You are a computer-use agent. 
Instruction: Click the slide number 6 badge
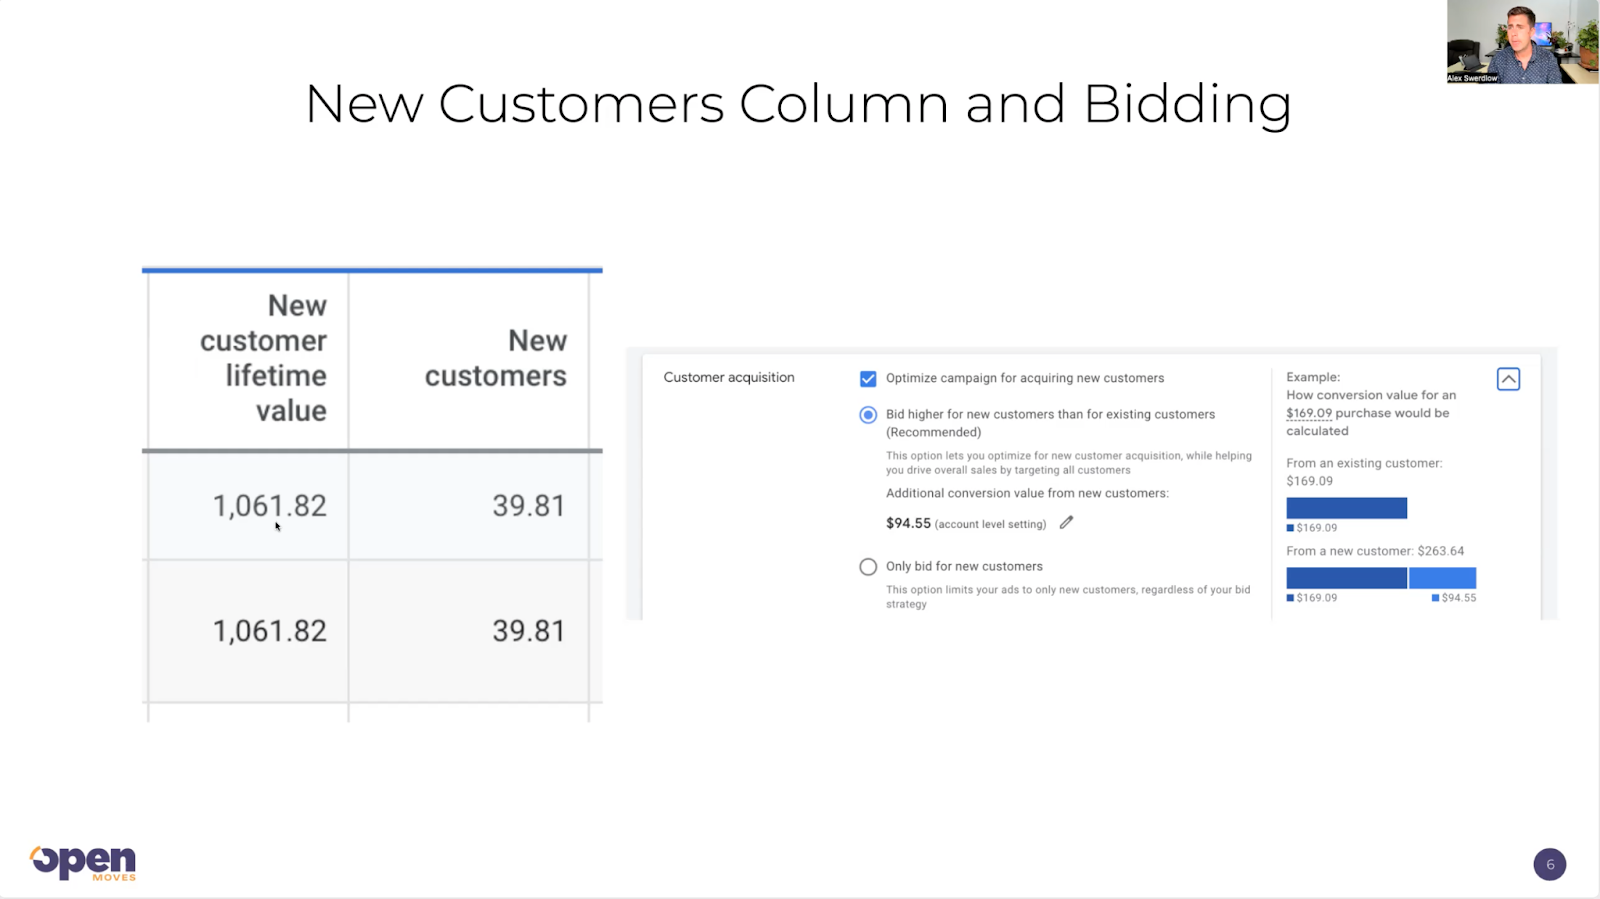pyautogui.click(x=1550, y=864)
